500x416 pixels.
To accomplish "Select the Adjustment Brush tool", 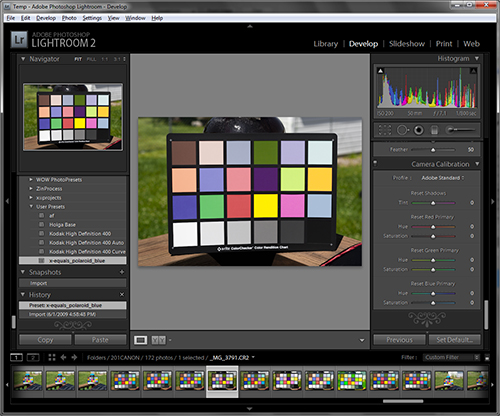I will click(x=461, y=130).
